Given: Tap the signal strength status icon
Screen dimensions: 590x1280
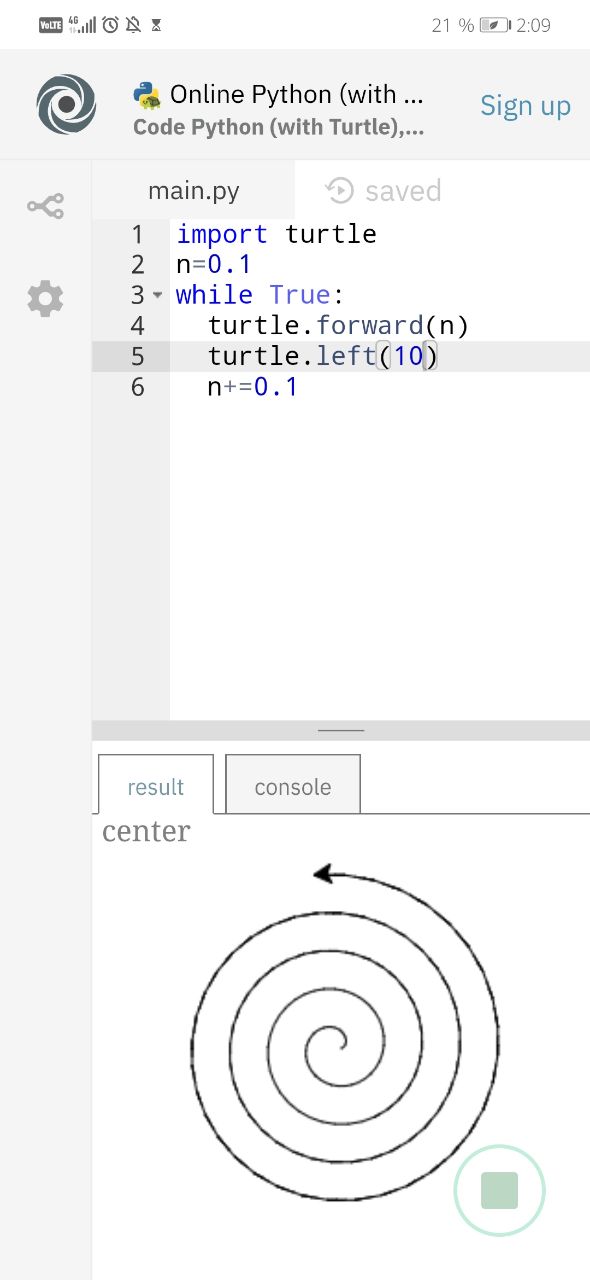Looking at the screenshot, I should click(x=82, y=24).
